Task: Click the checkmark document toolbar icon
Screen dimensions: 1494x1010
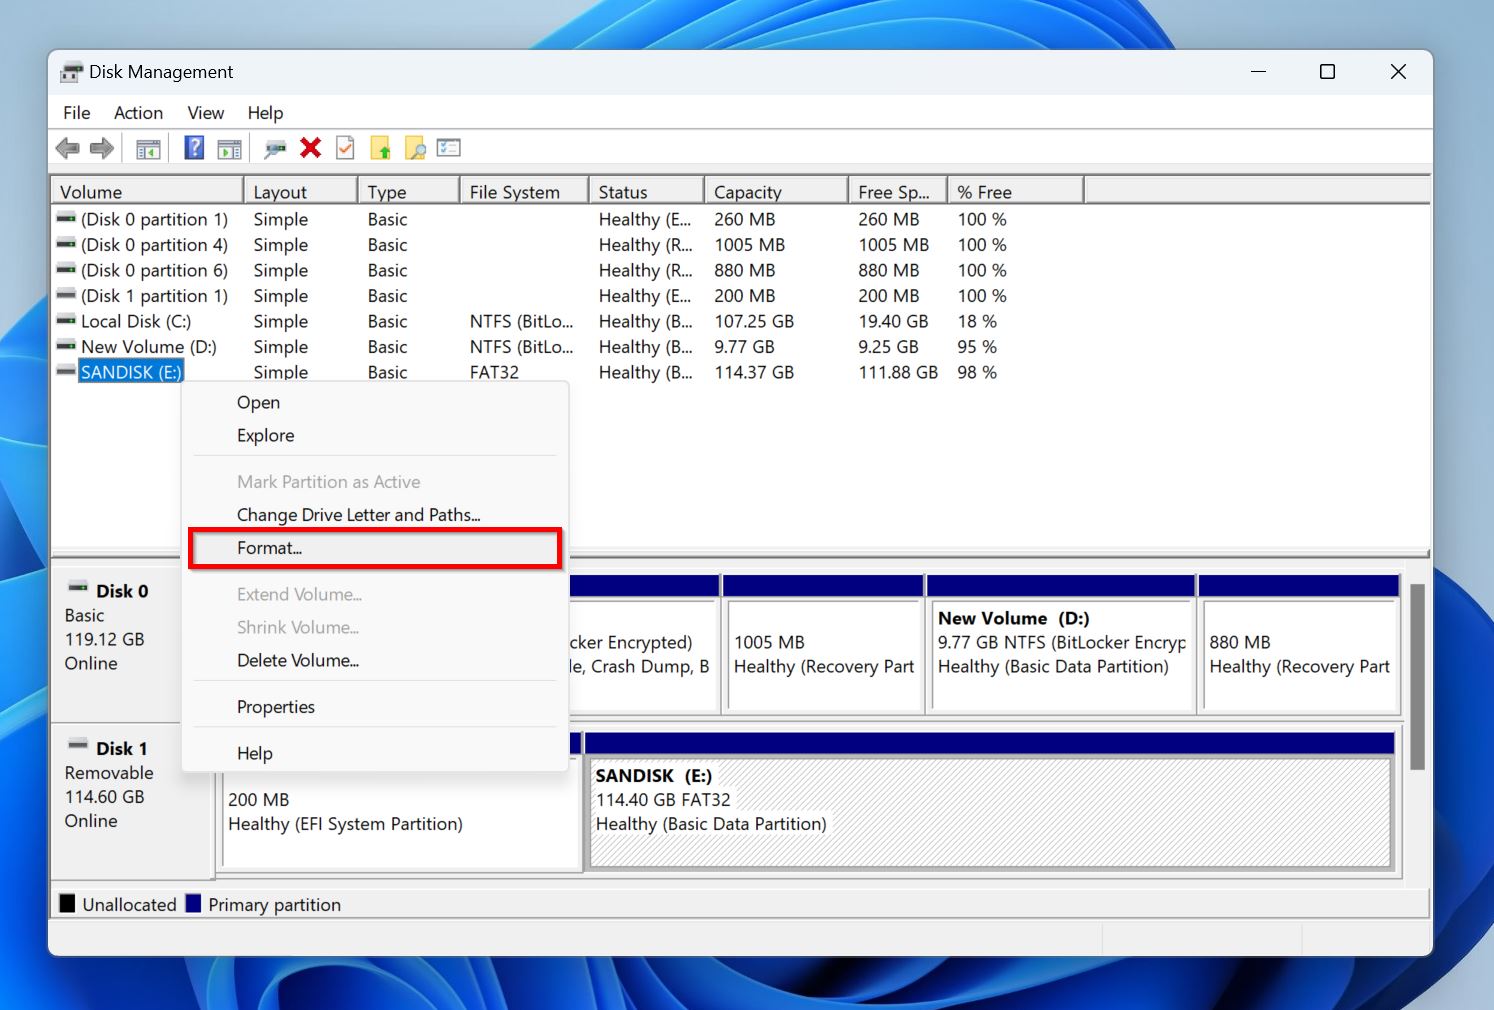Action: pos(345,148)
